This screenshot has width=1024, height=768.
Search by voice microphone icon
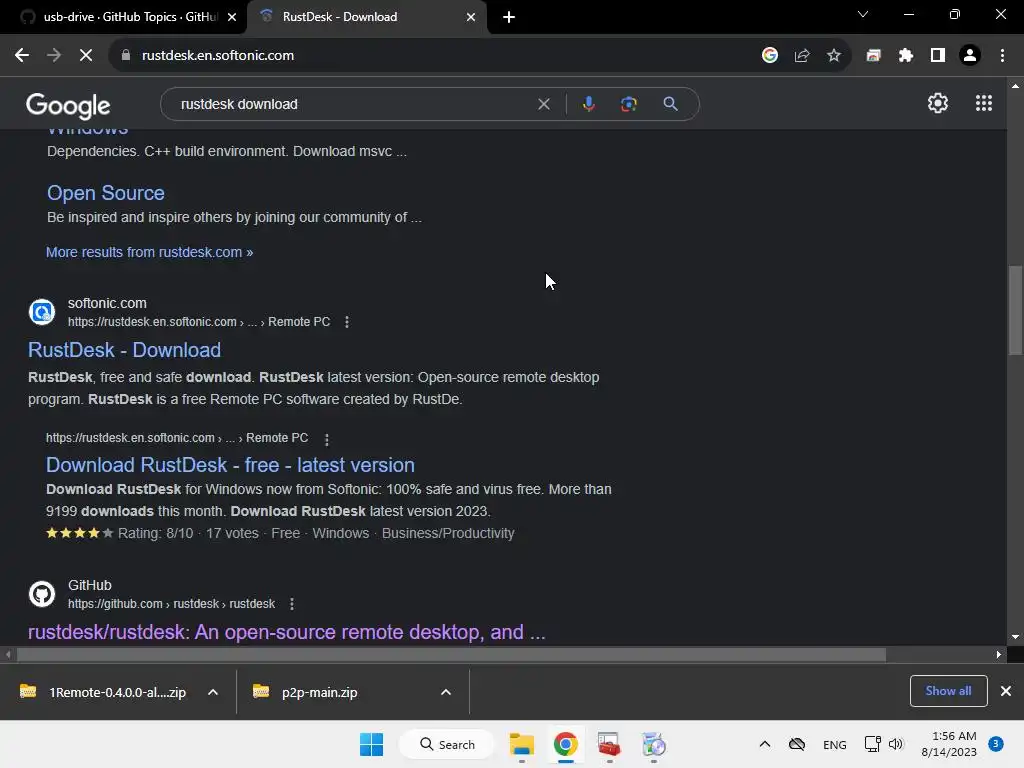click(588, 104)
